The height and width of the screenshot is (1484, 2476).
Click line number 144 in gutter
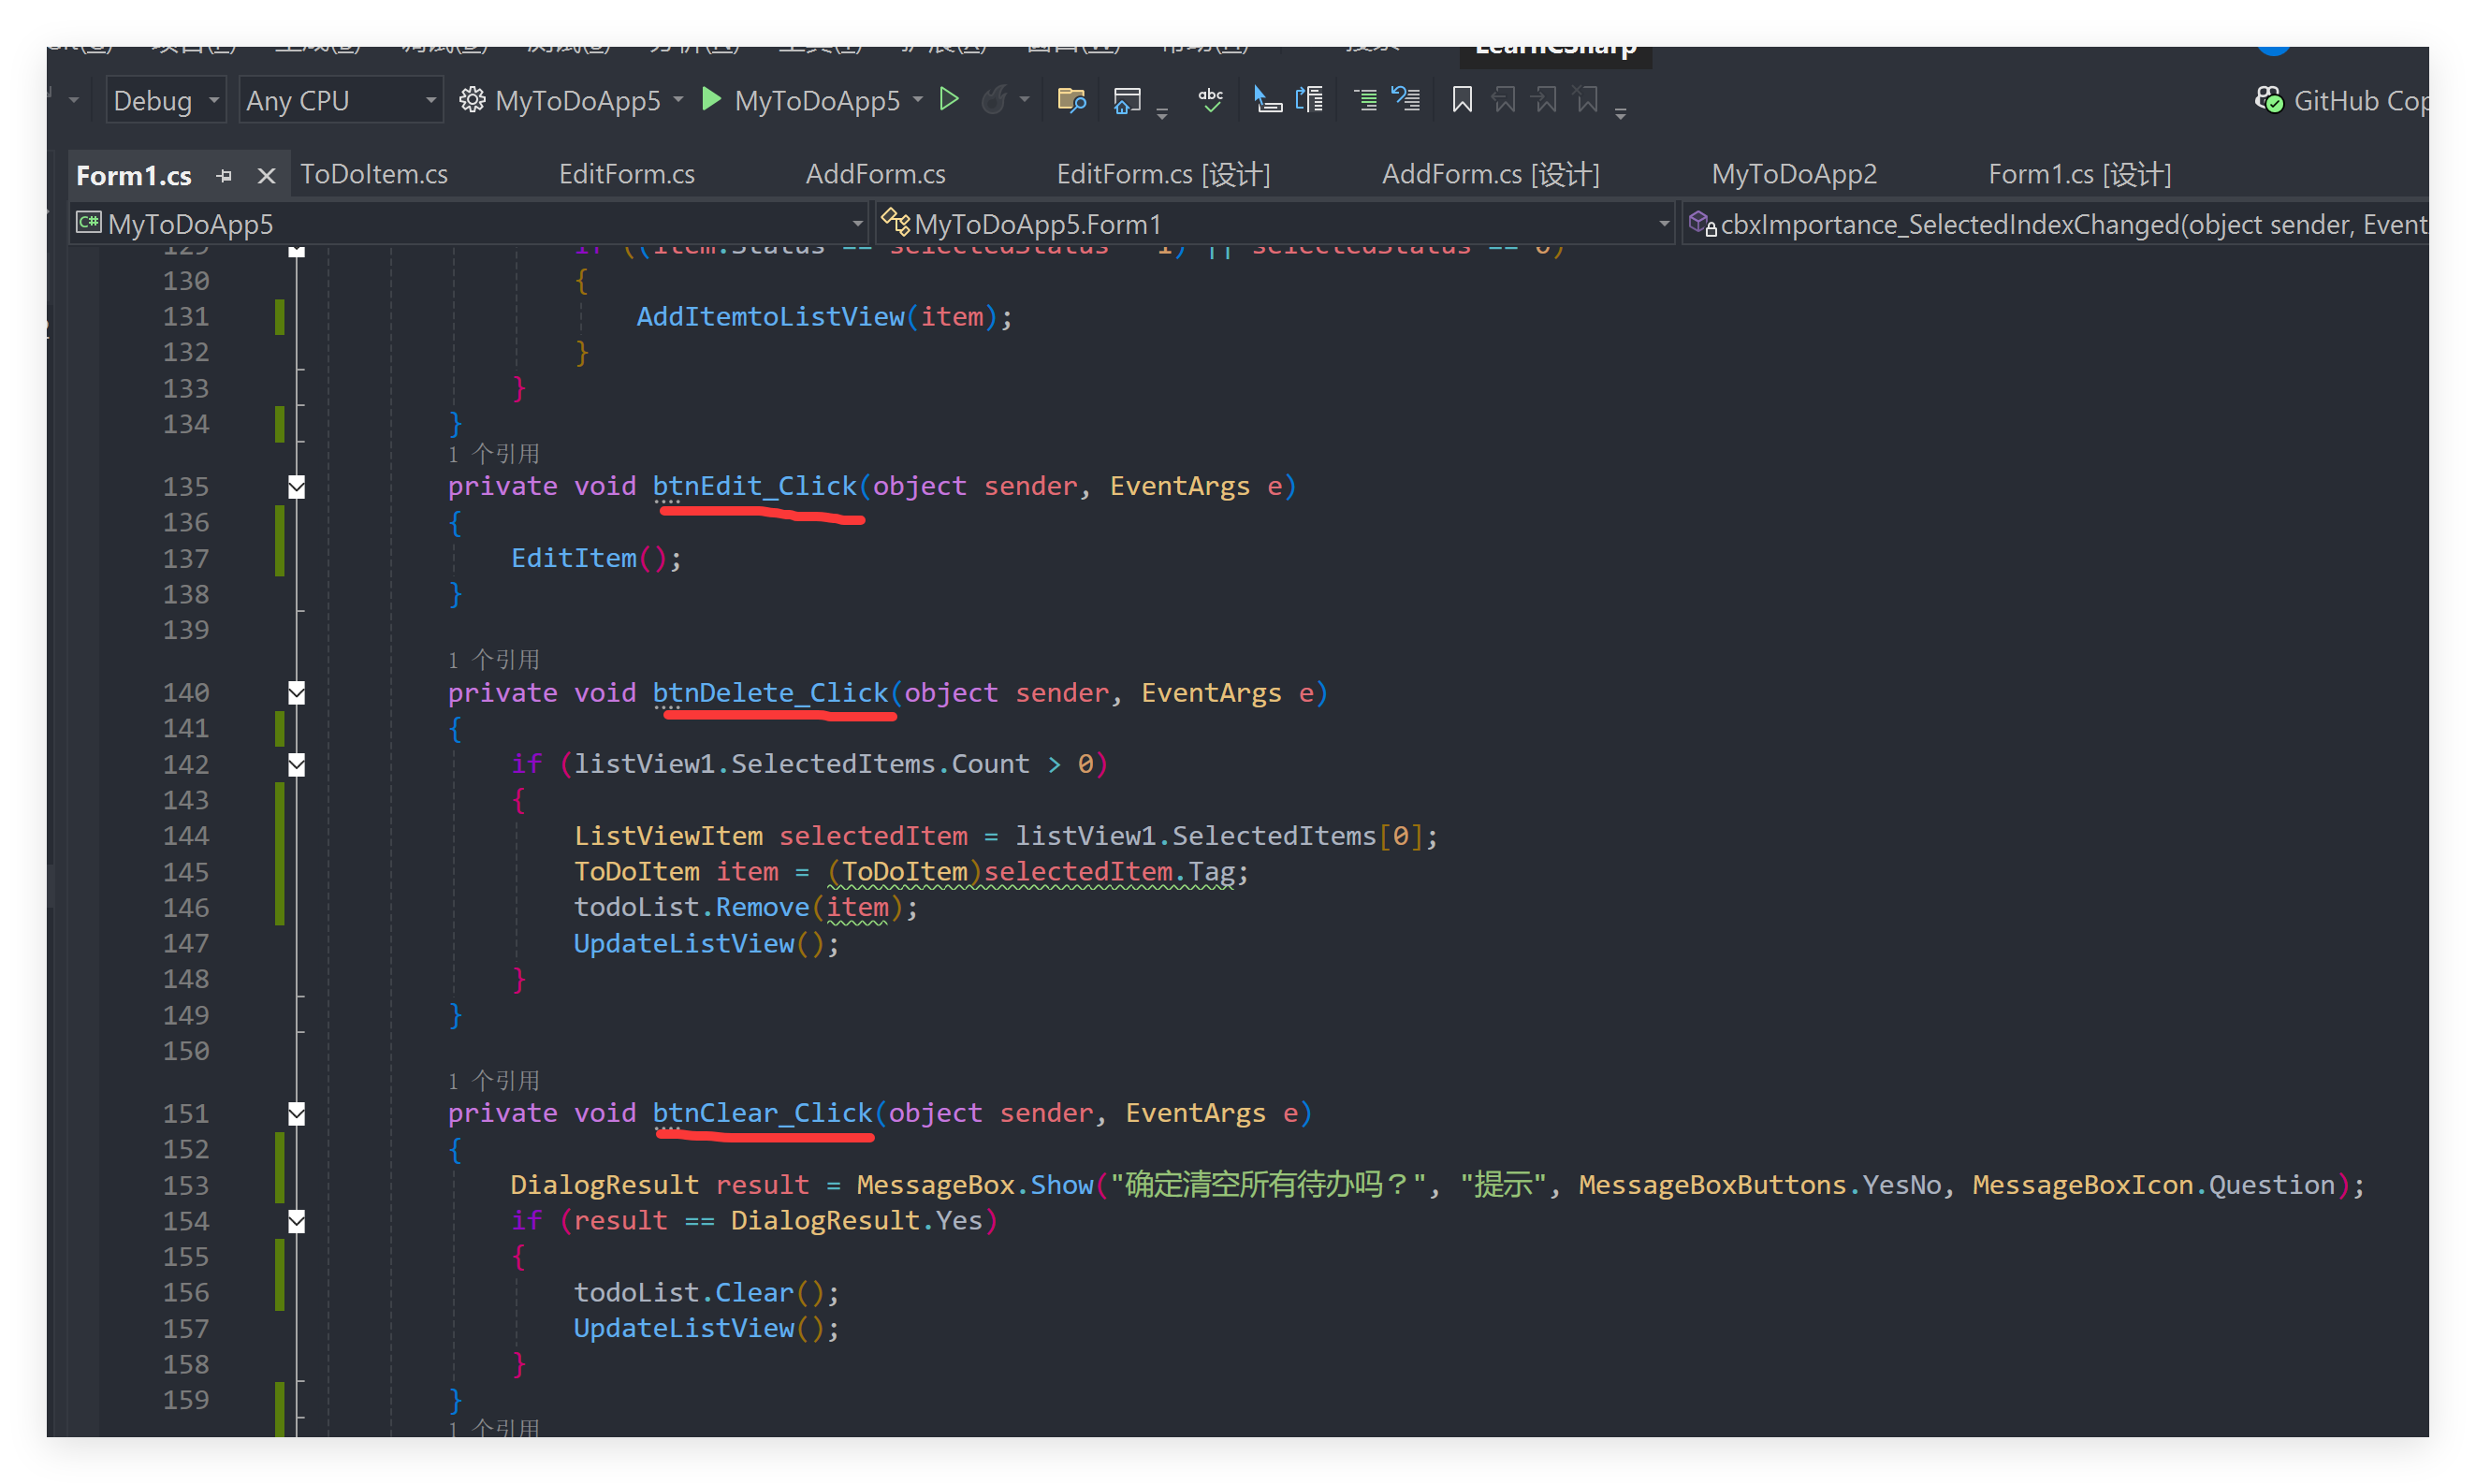(186, 836)
